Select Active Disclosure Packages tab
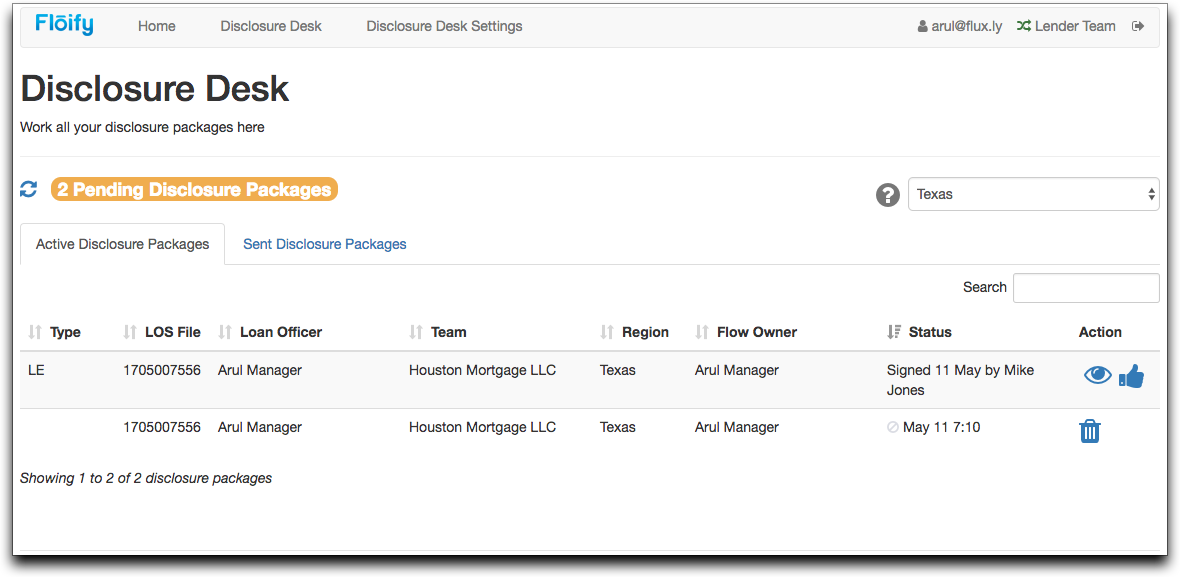Screen dimensions: 1180x577 (x=123, y=244)
